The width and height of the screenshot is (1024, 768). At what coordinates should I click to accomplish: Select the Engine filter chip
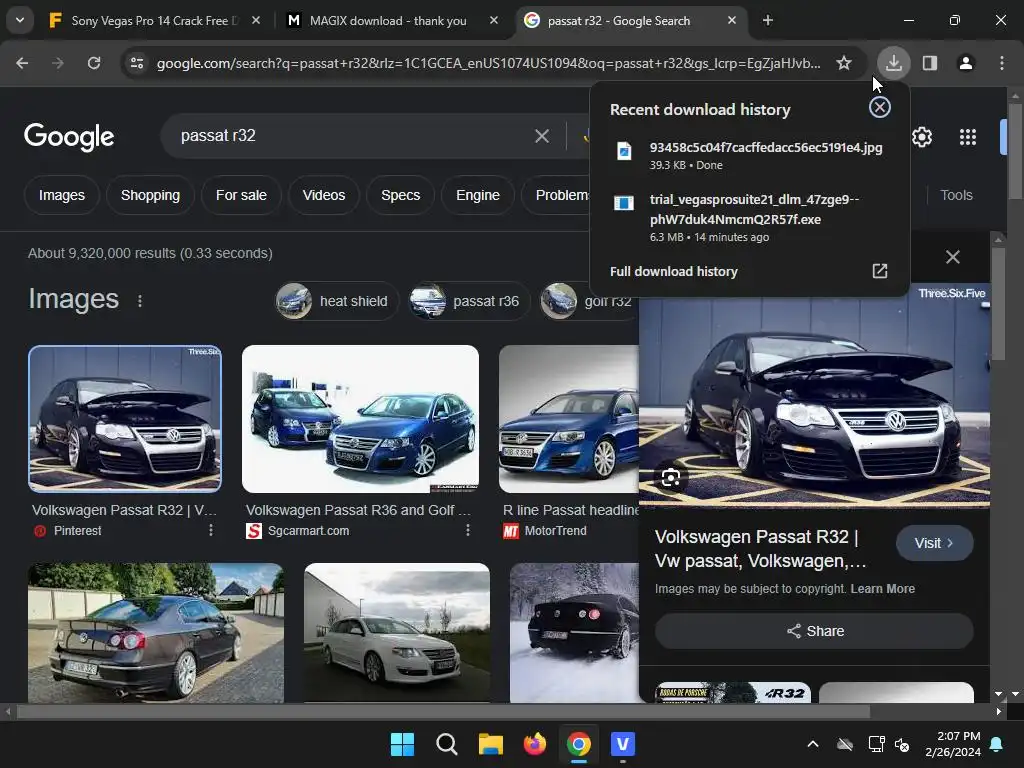pos(477,195)
